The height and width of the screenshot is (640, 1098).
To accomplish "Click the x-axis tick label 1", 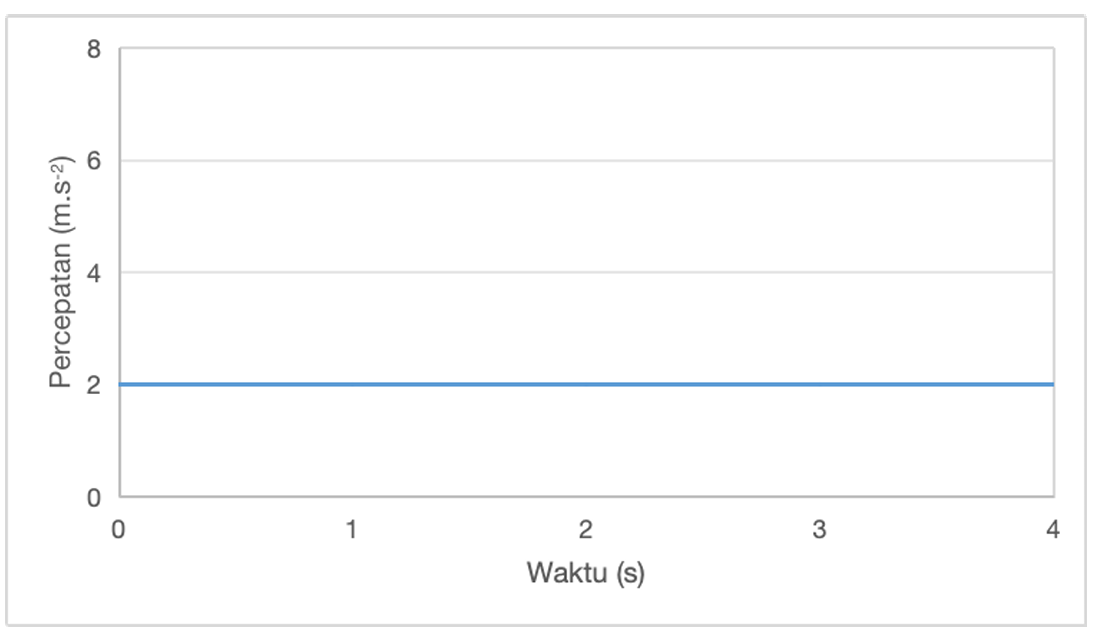I will [x=352, y=530].
